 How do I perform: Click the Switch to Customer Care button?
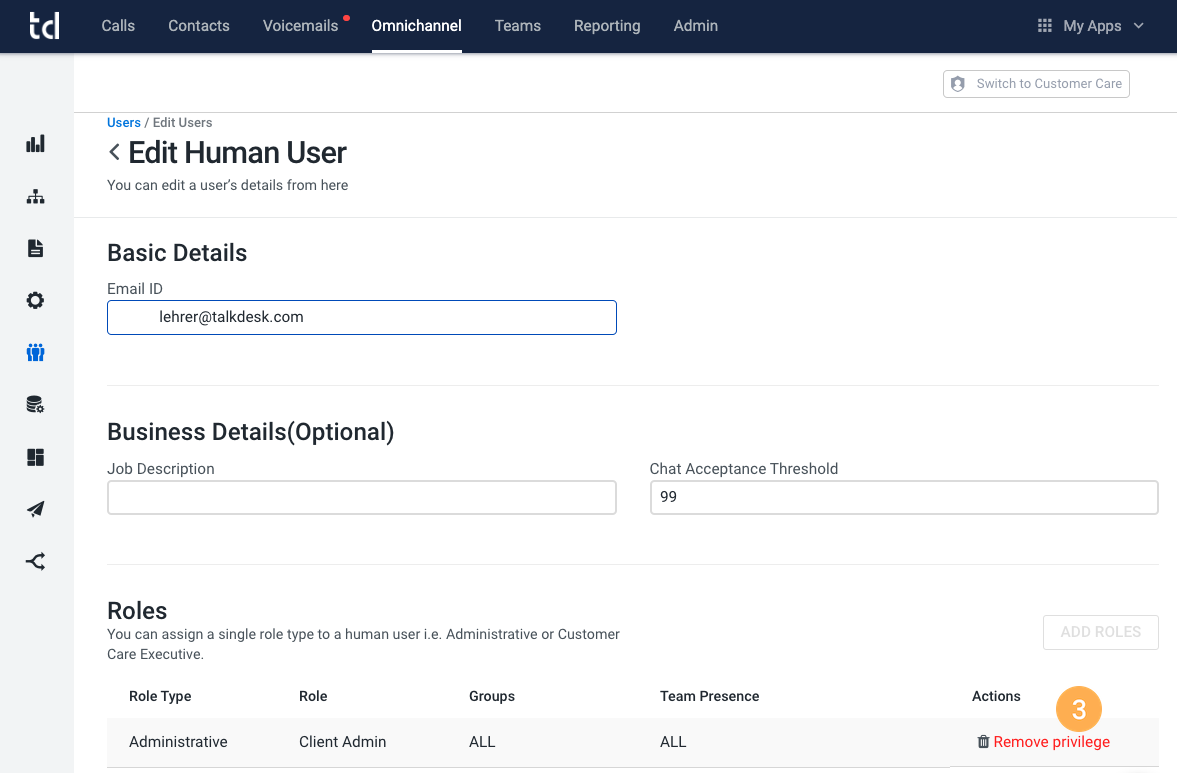pyautogui.click(x=1036, y=84)
